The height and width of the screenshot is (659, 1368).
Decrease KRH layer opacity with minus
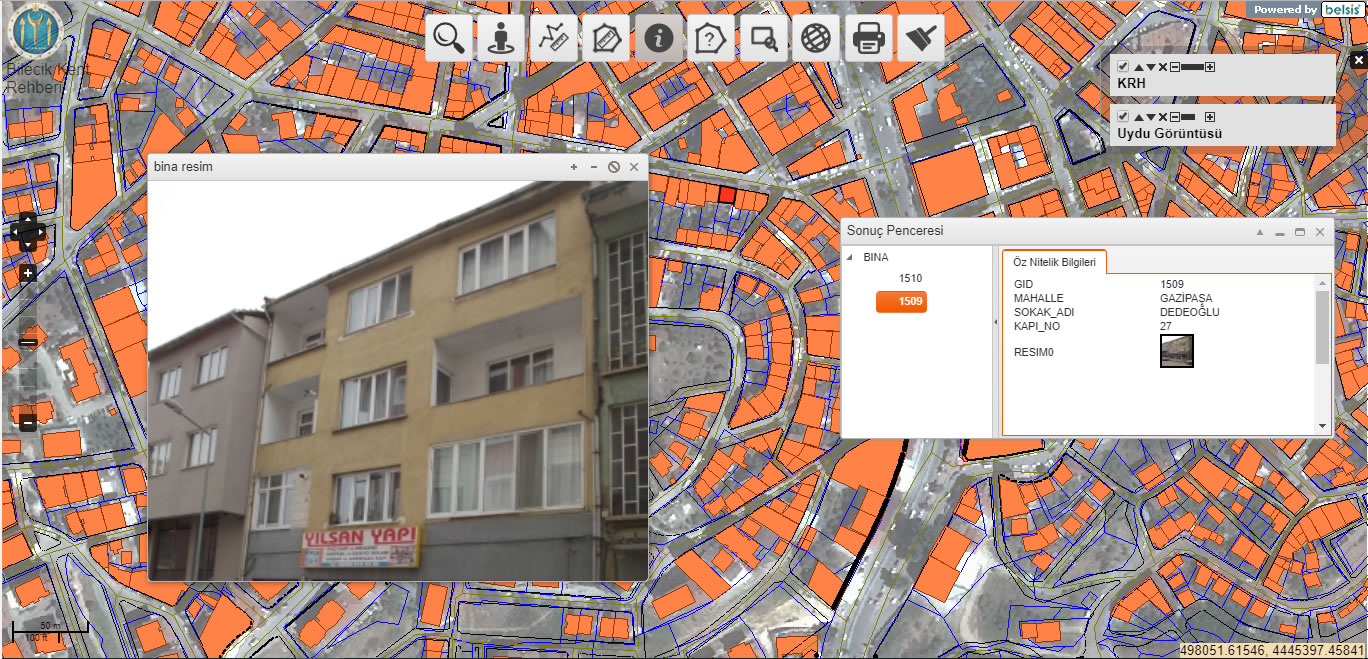1174,67
